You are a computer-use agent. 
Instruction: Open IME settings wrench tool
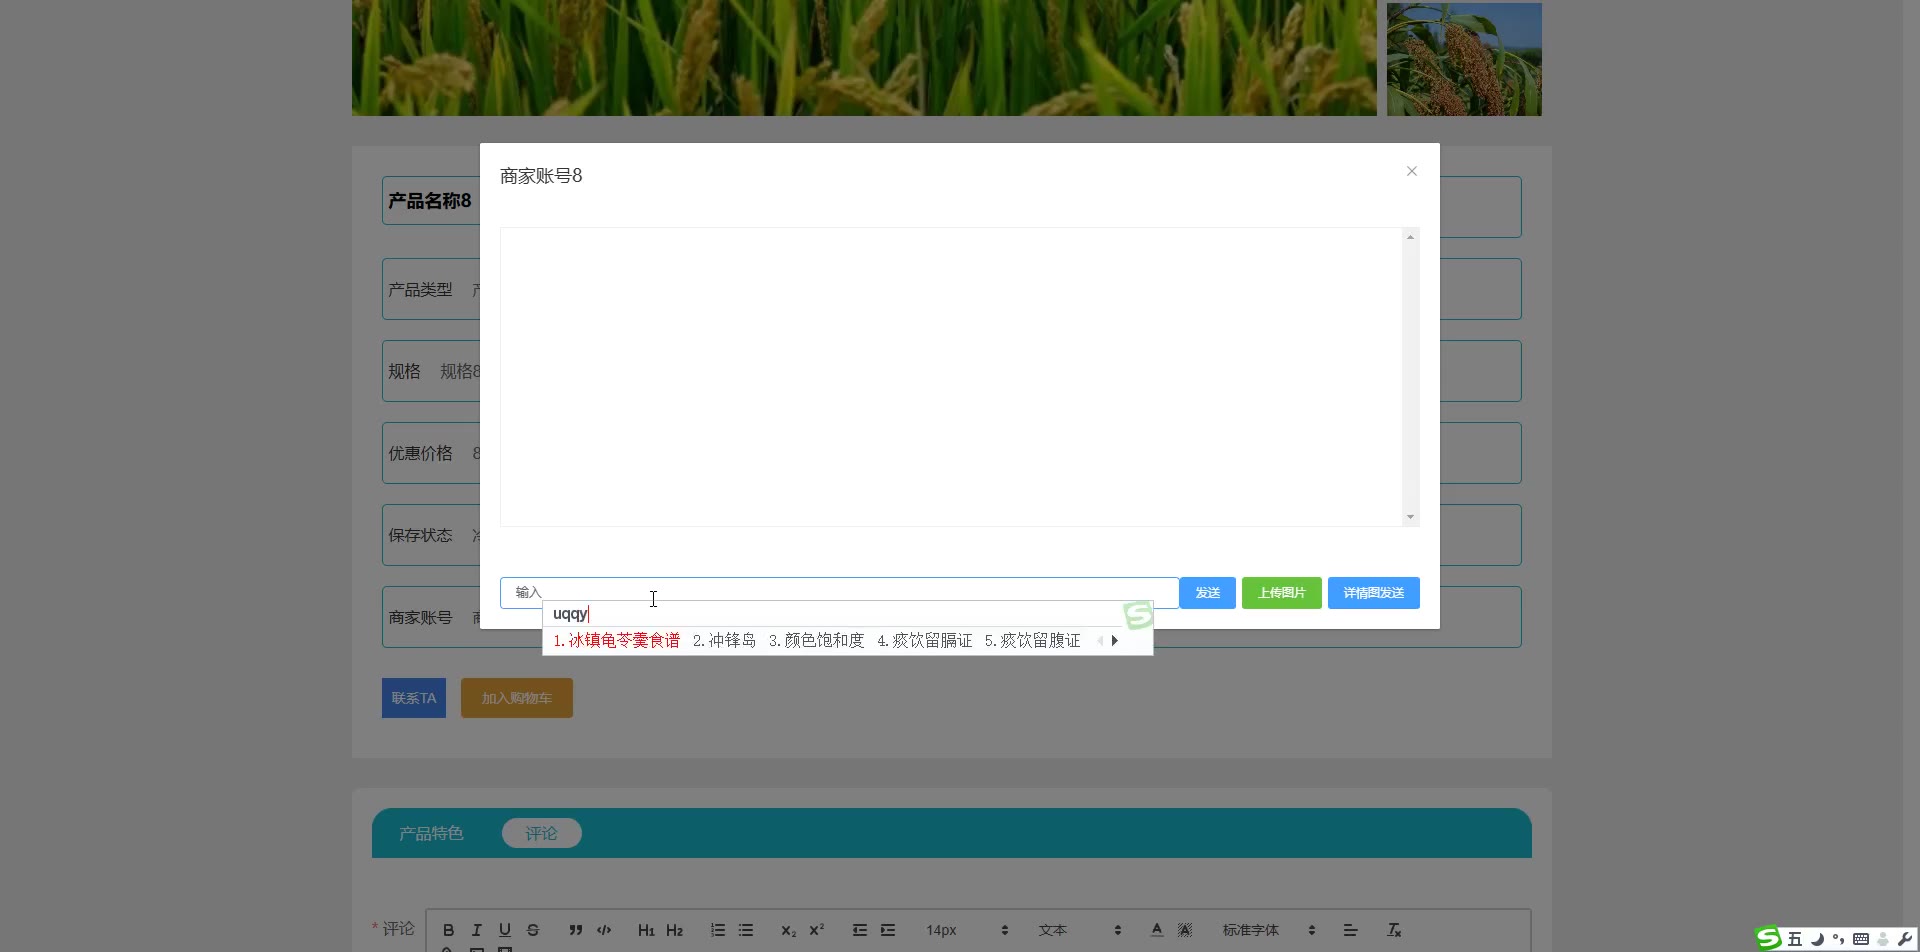[1904, 939]
